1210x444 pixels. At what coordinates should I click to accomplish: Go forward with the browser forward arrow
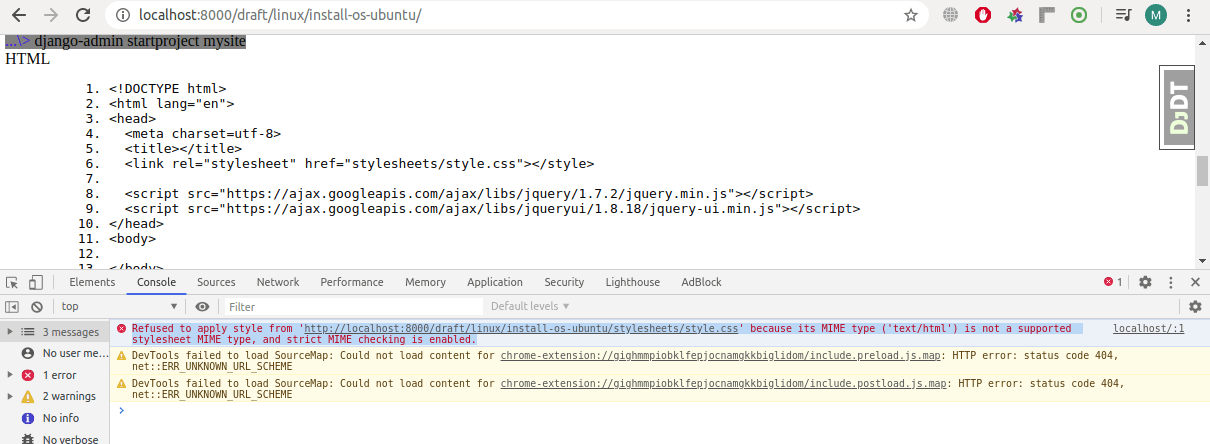pyautogui.click(x=52, y=15)
